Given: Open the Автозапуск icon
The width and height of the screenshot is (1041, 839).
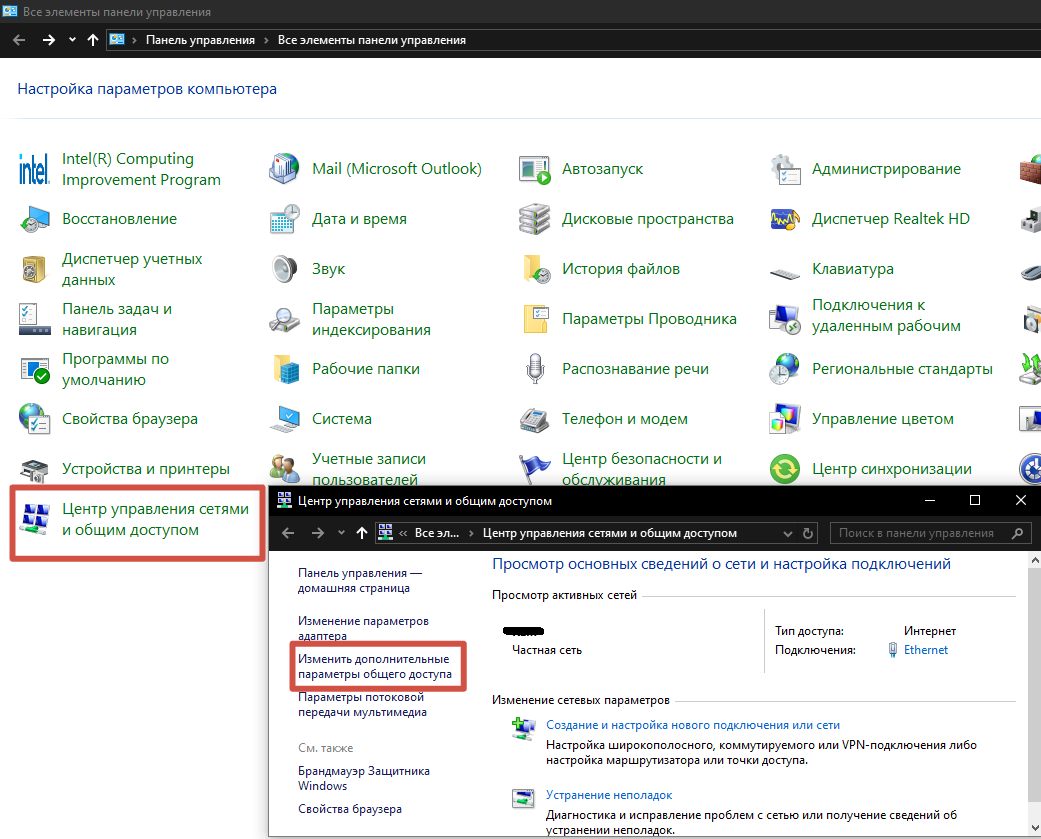Looking at the screenshot, I should pyautogui.click(x=534, y=169).
